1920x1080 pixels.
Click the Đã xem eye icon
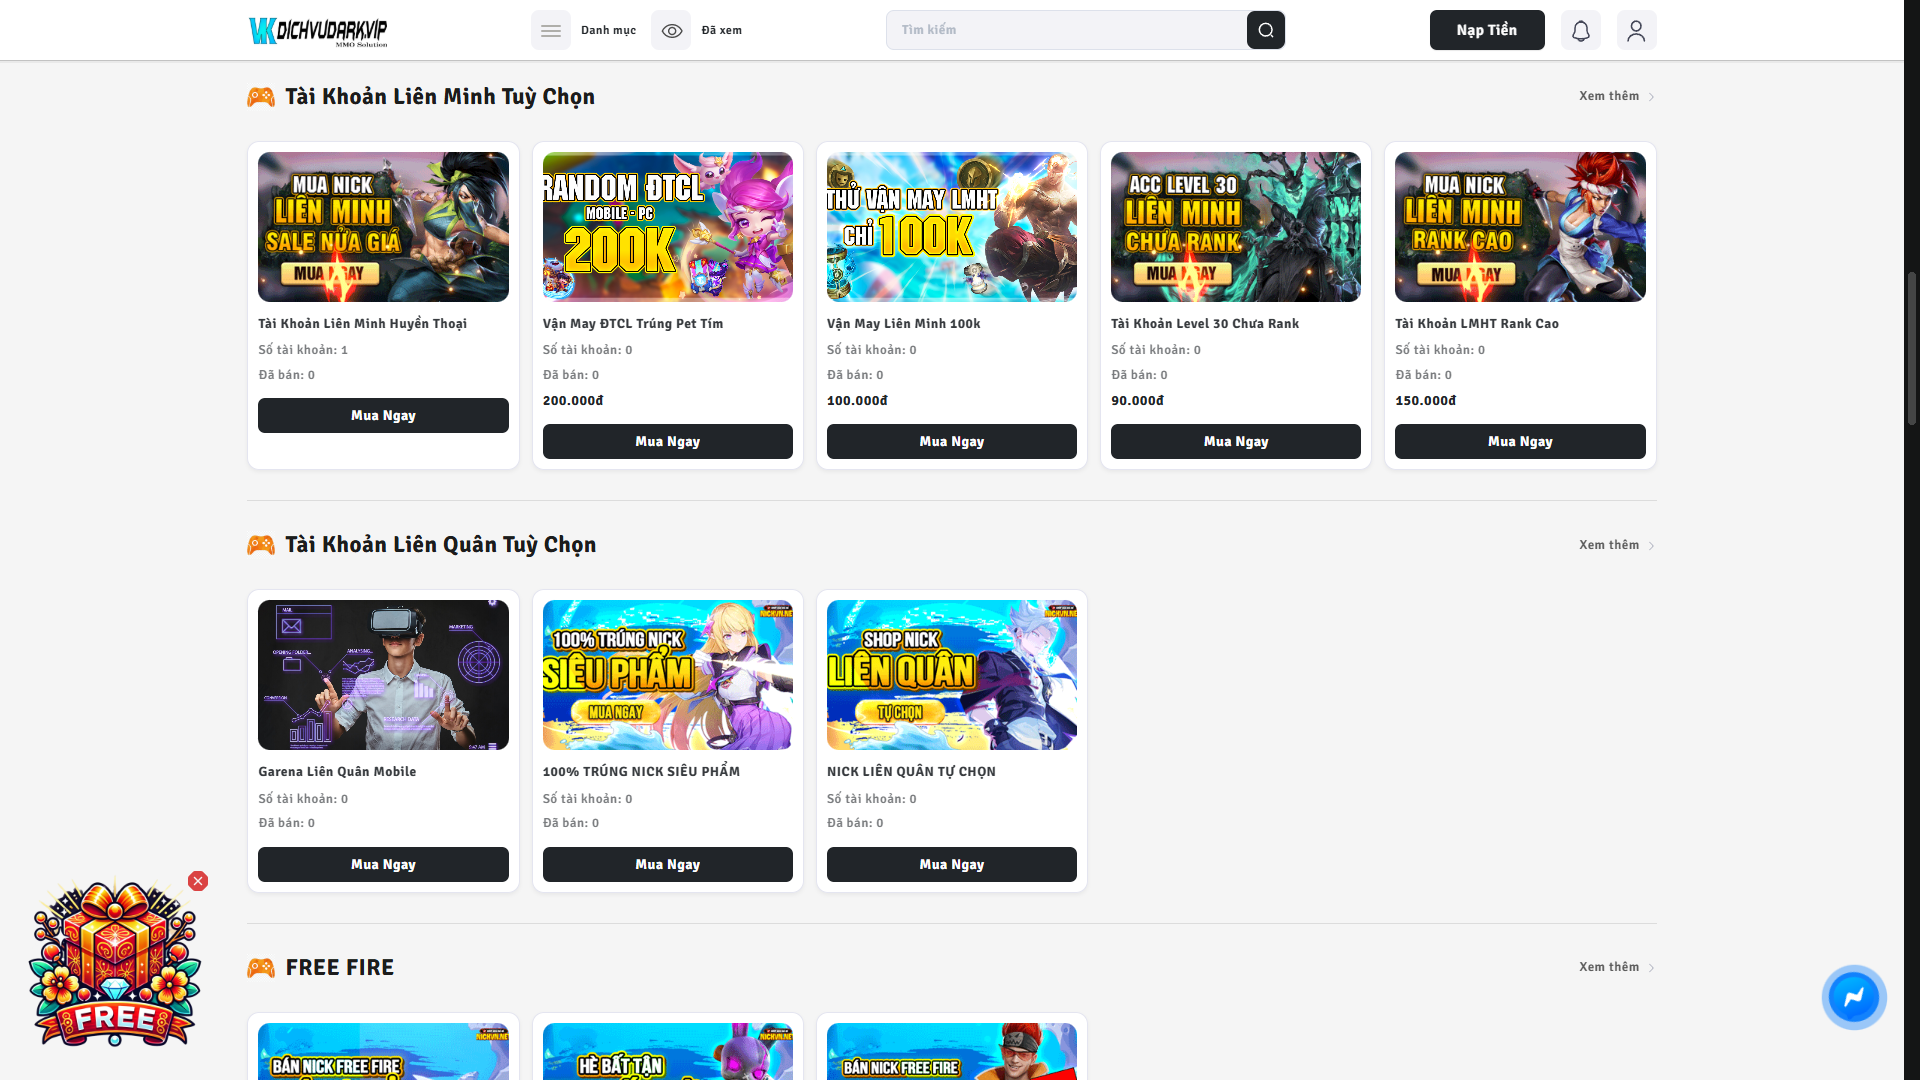tap(671, 30)
